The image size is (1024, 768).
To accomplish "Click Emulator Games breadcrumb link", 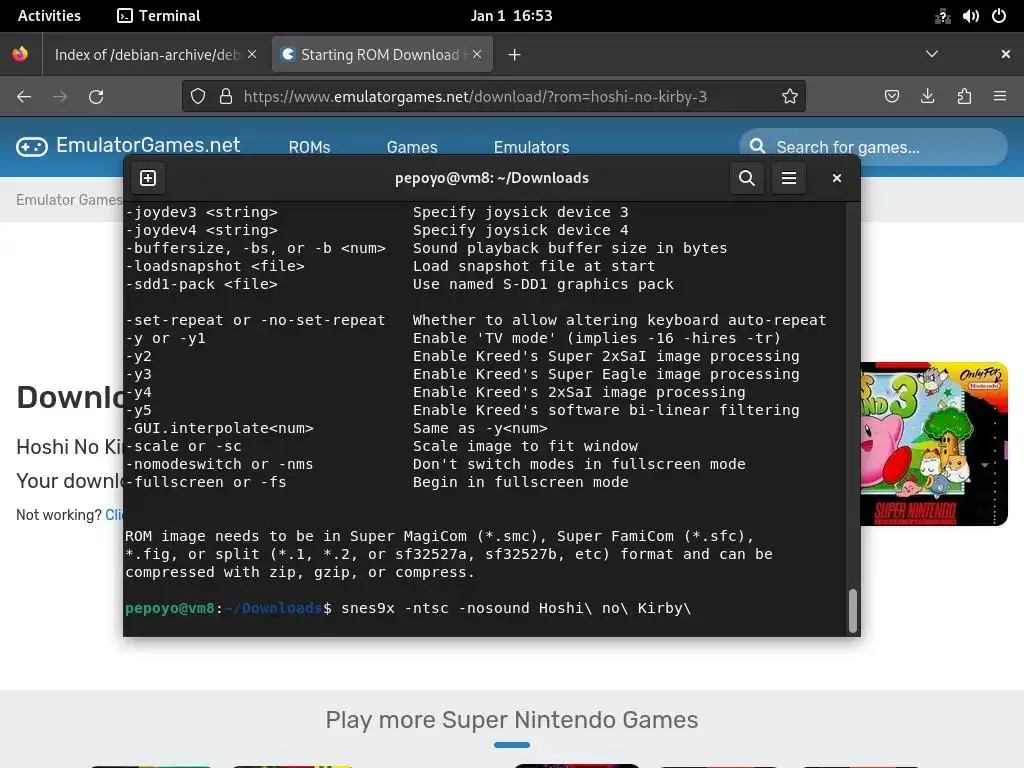I will [69, 200].
